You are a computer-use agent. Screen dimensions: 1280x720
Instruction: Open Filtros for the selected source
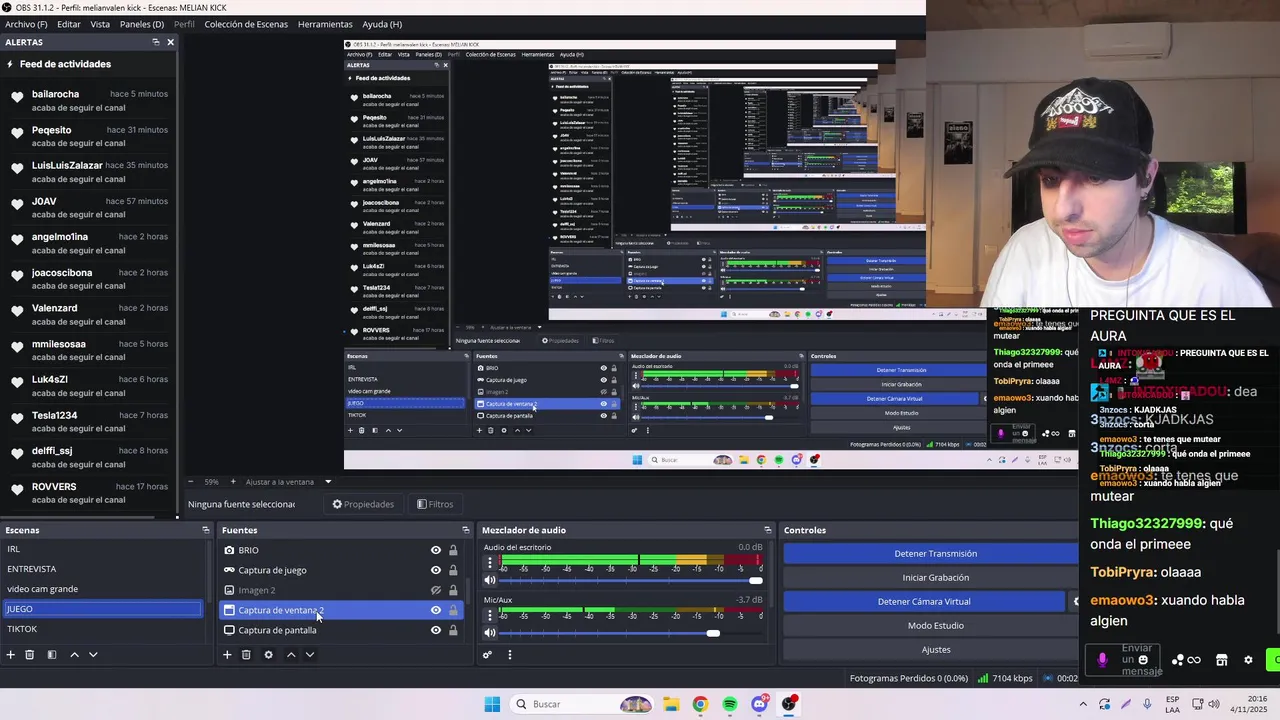[435, 504]
